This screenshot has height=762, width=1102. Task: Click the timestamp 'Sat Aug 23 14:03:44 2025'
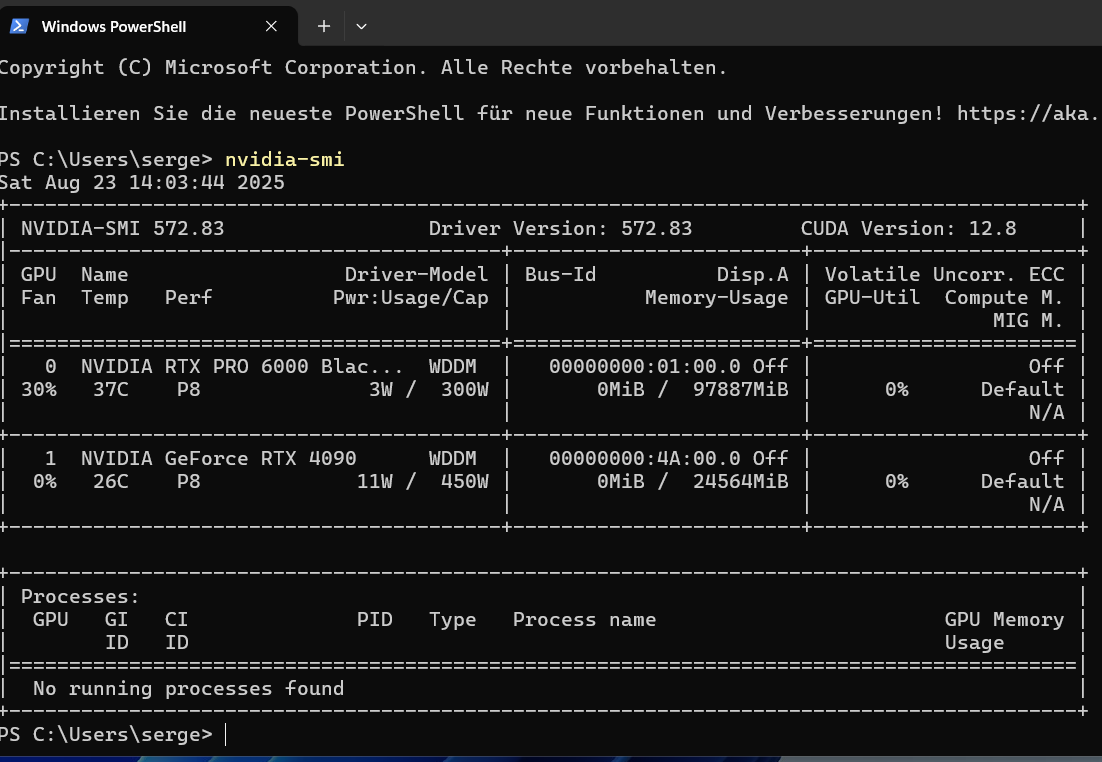coord(142,183)
